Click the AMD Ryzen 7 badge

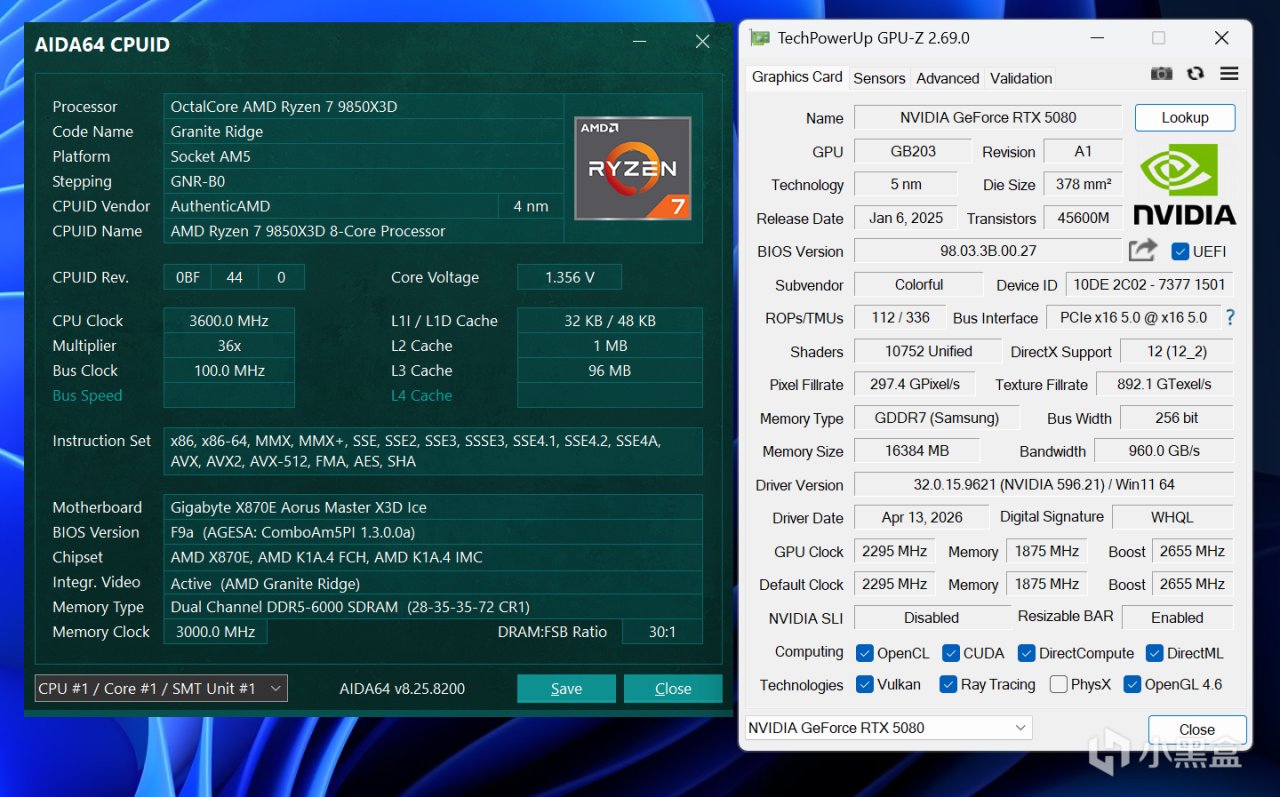[633, 168]
